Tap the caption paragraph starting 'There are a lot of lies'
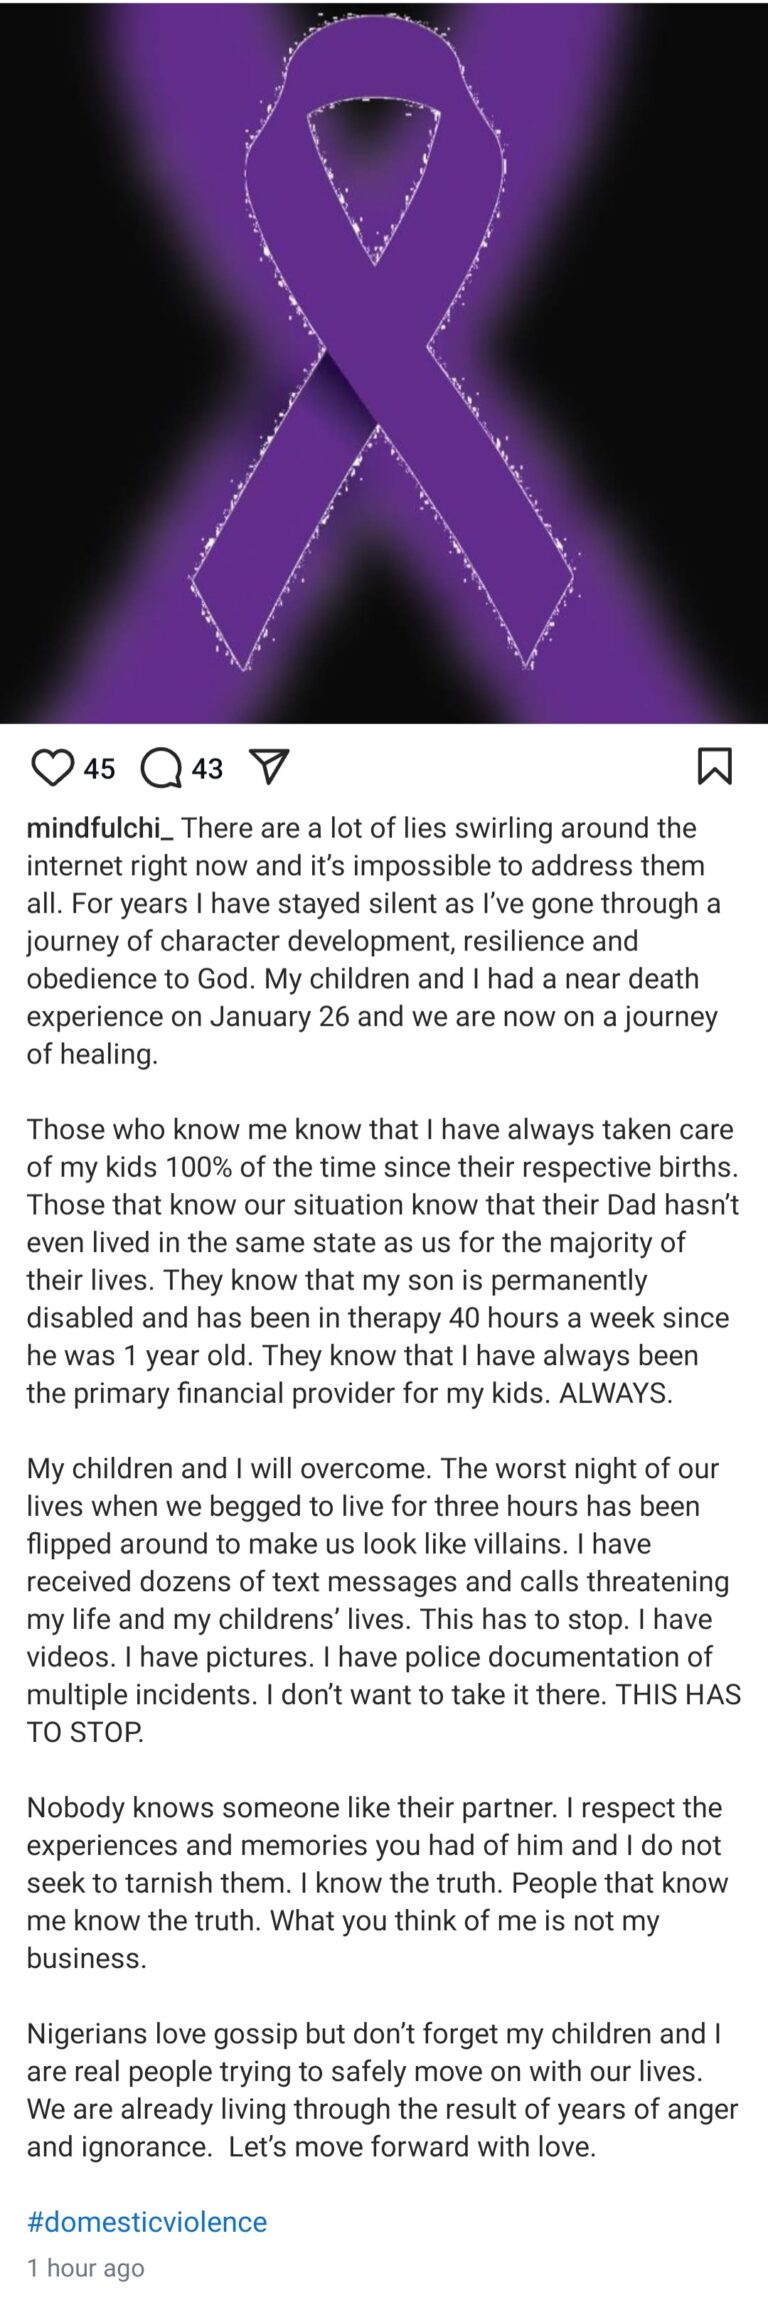 point(380,940)
